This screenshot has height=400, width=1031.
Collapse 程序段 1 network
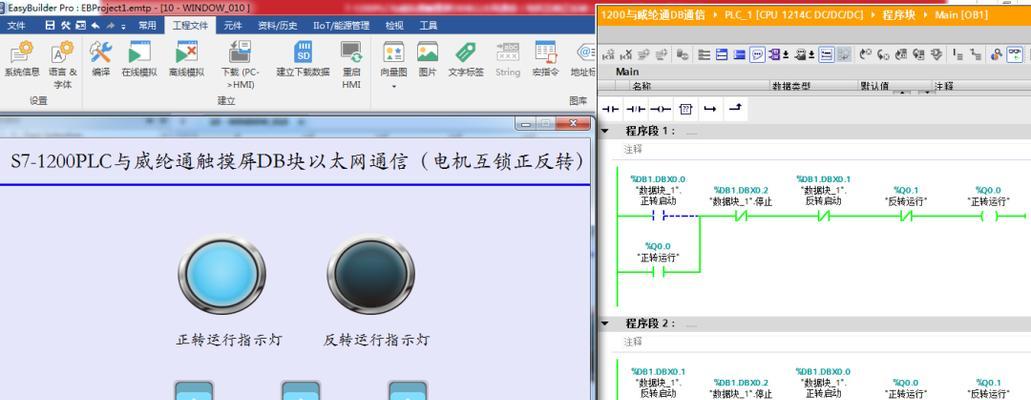pos(605,131)
